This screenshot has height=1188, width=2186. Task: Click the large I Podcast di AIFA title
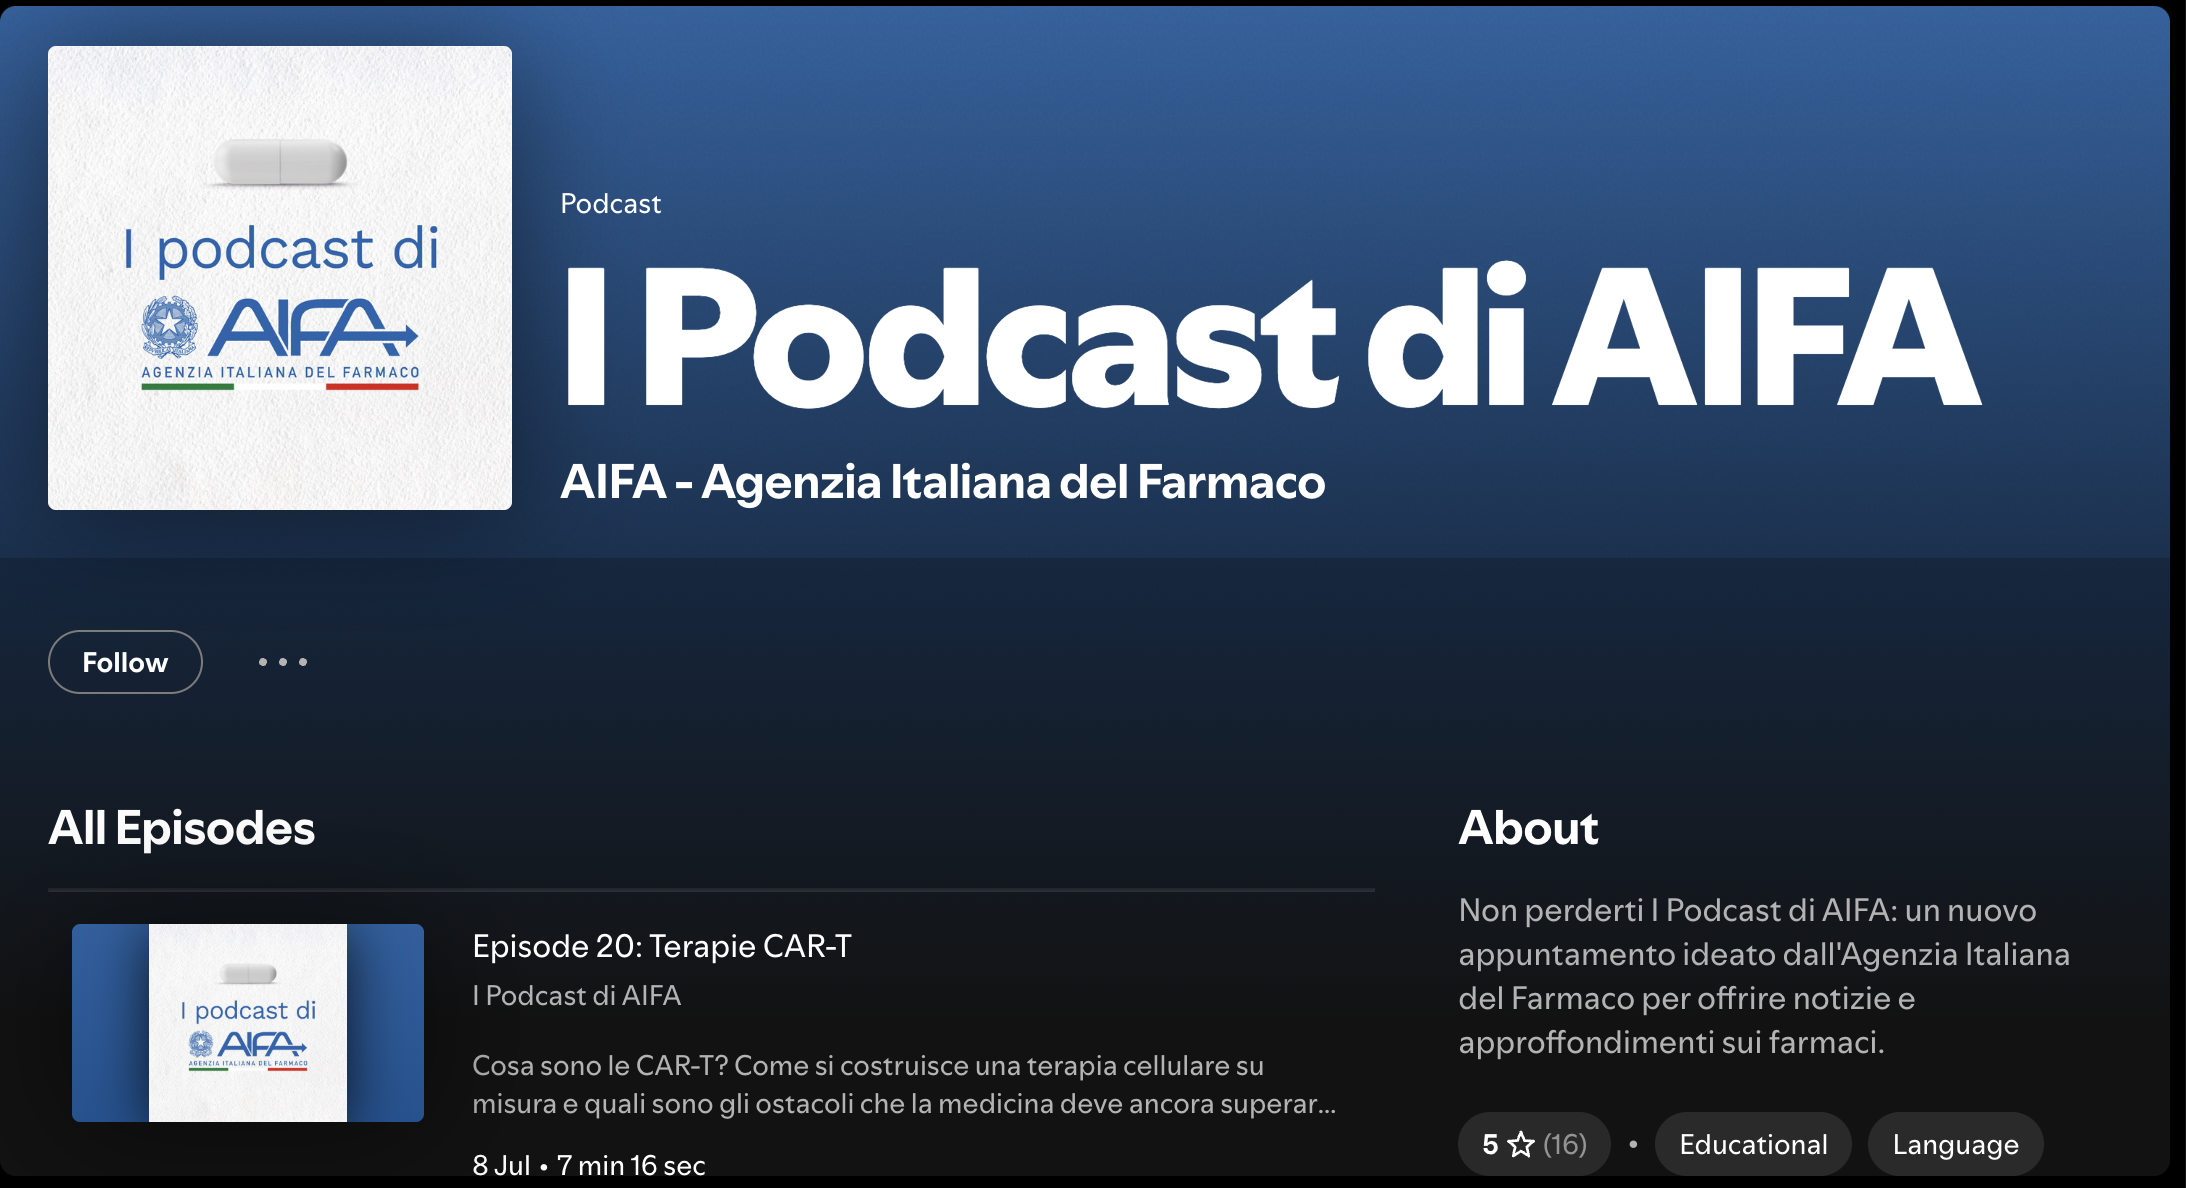click(x=1271, y=337)
